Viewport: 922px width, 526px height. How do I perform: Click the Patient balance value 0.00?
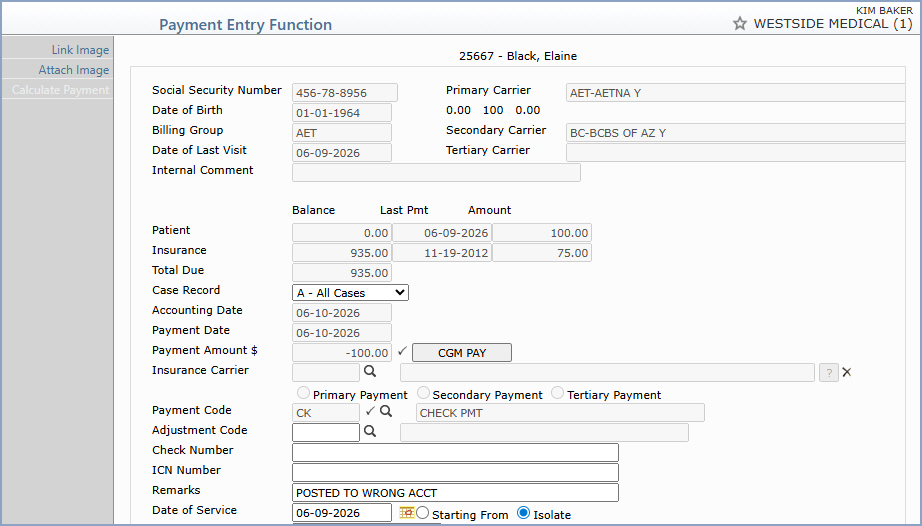point(342,233)
